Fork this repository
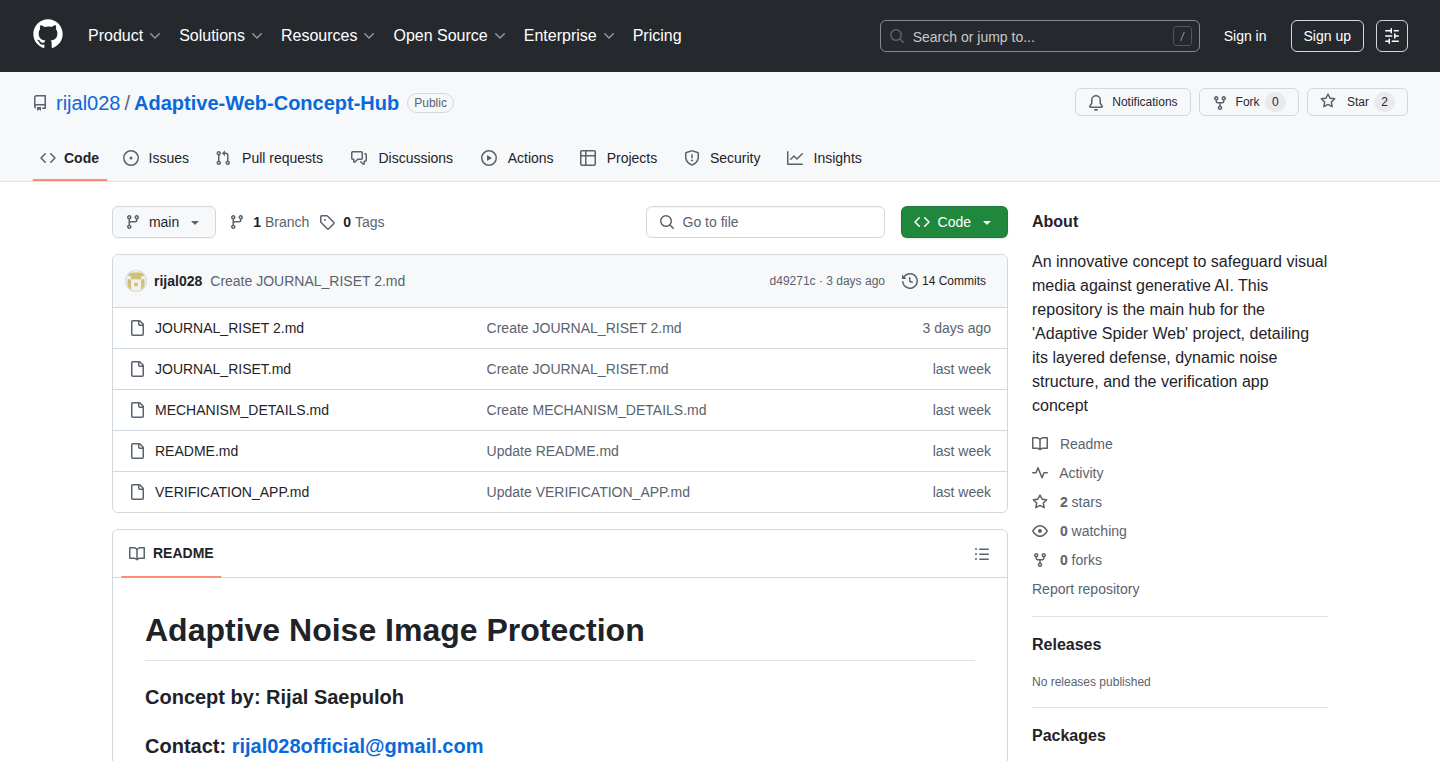1440x761 pixels. click(x=1248, y=102)
